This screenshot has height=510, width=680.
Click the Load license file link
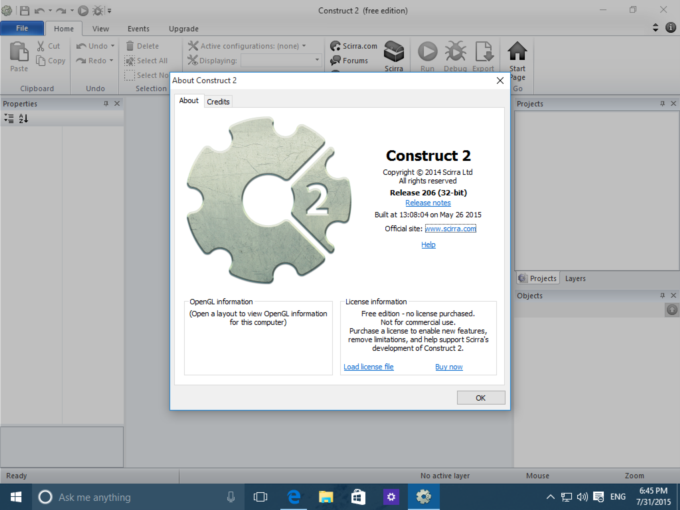369,367
